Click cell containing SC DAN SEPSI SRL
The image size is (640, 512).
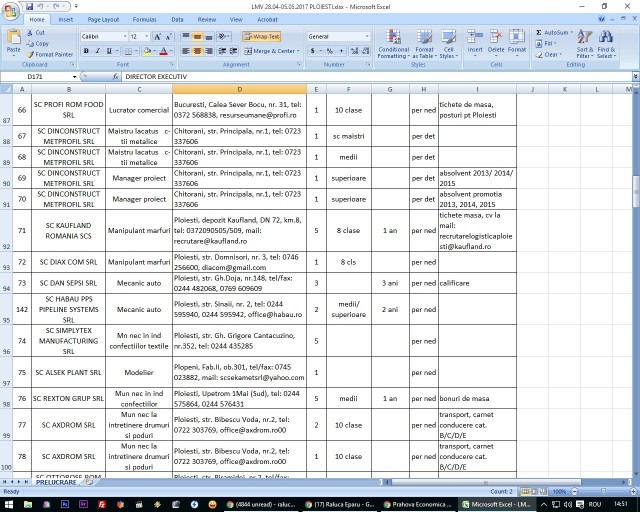pos(69,283)
